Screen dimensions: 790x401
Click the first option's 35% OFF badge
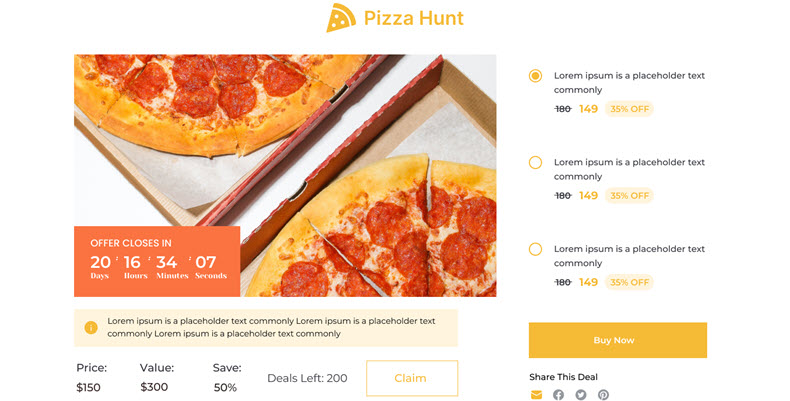pyautogui.click(x=629, y=109)
